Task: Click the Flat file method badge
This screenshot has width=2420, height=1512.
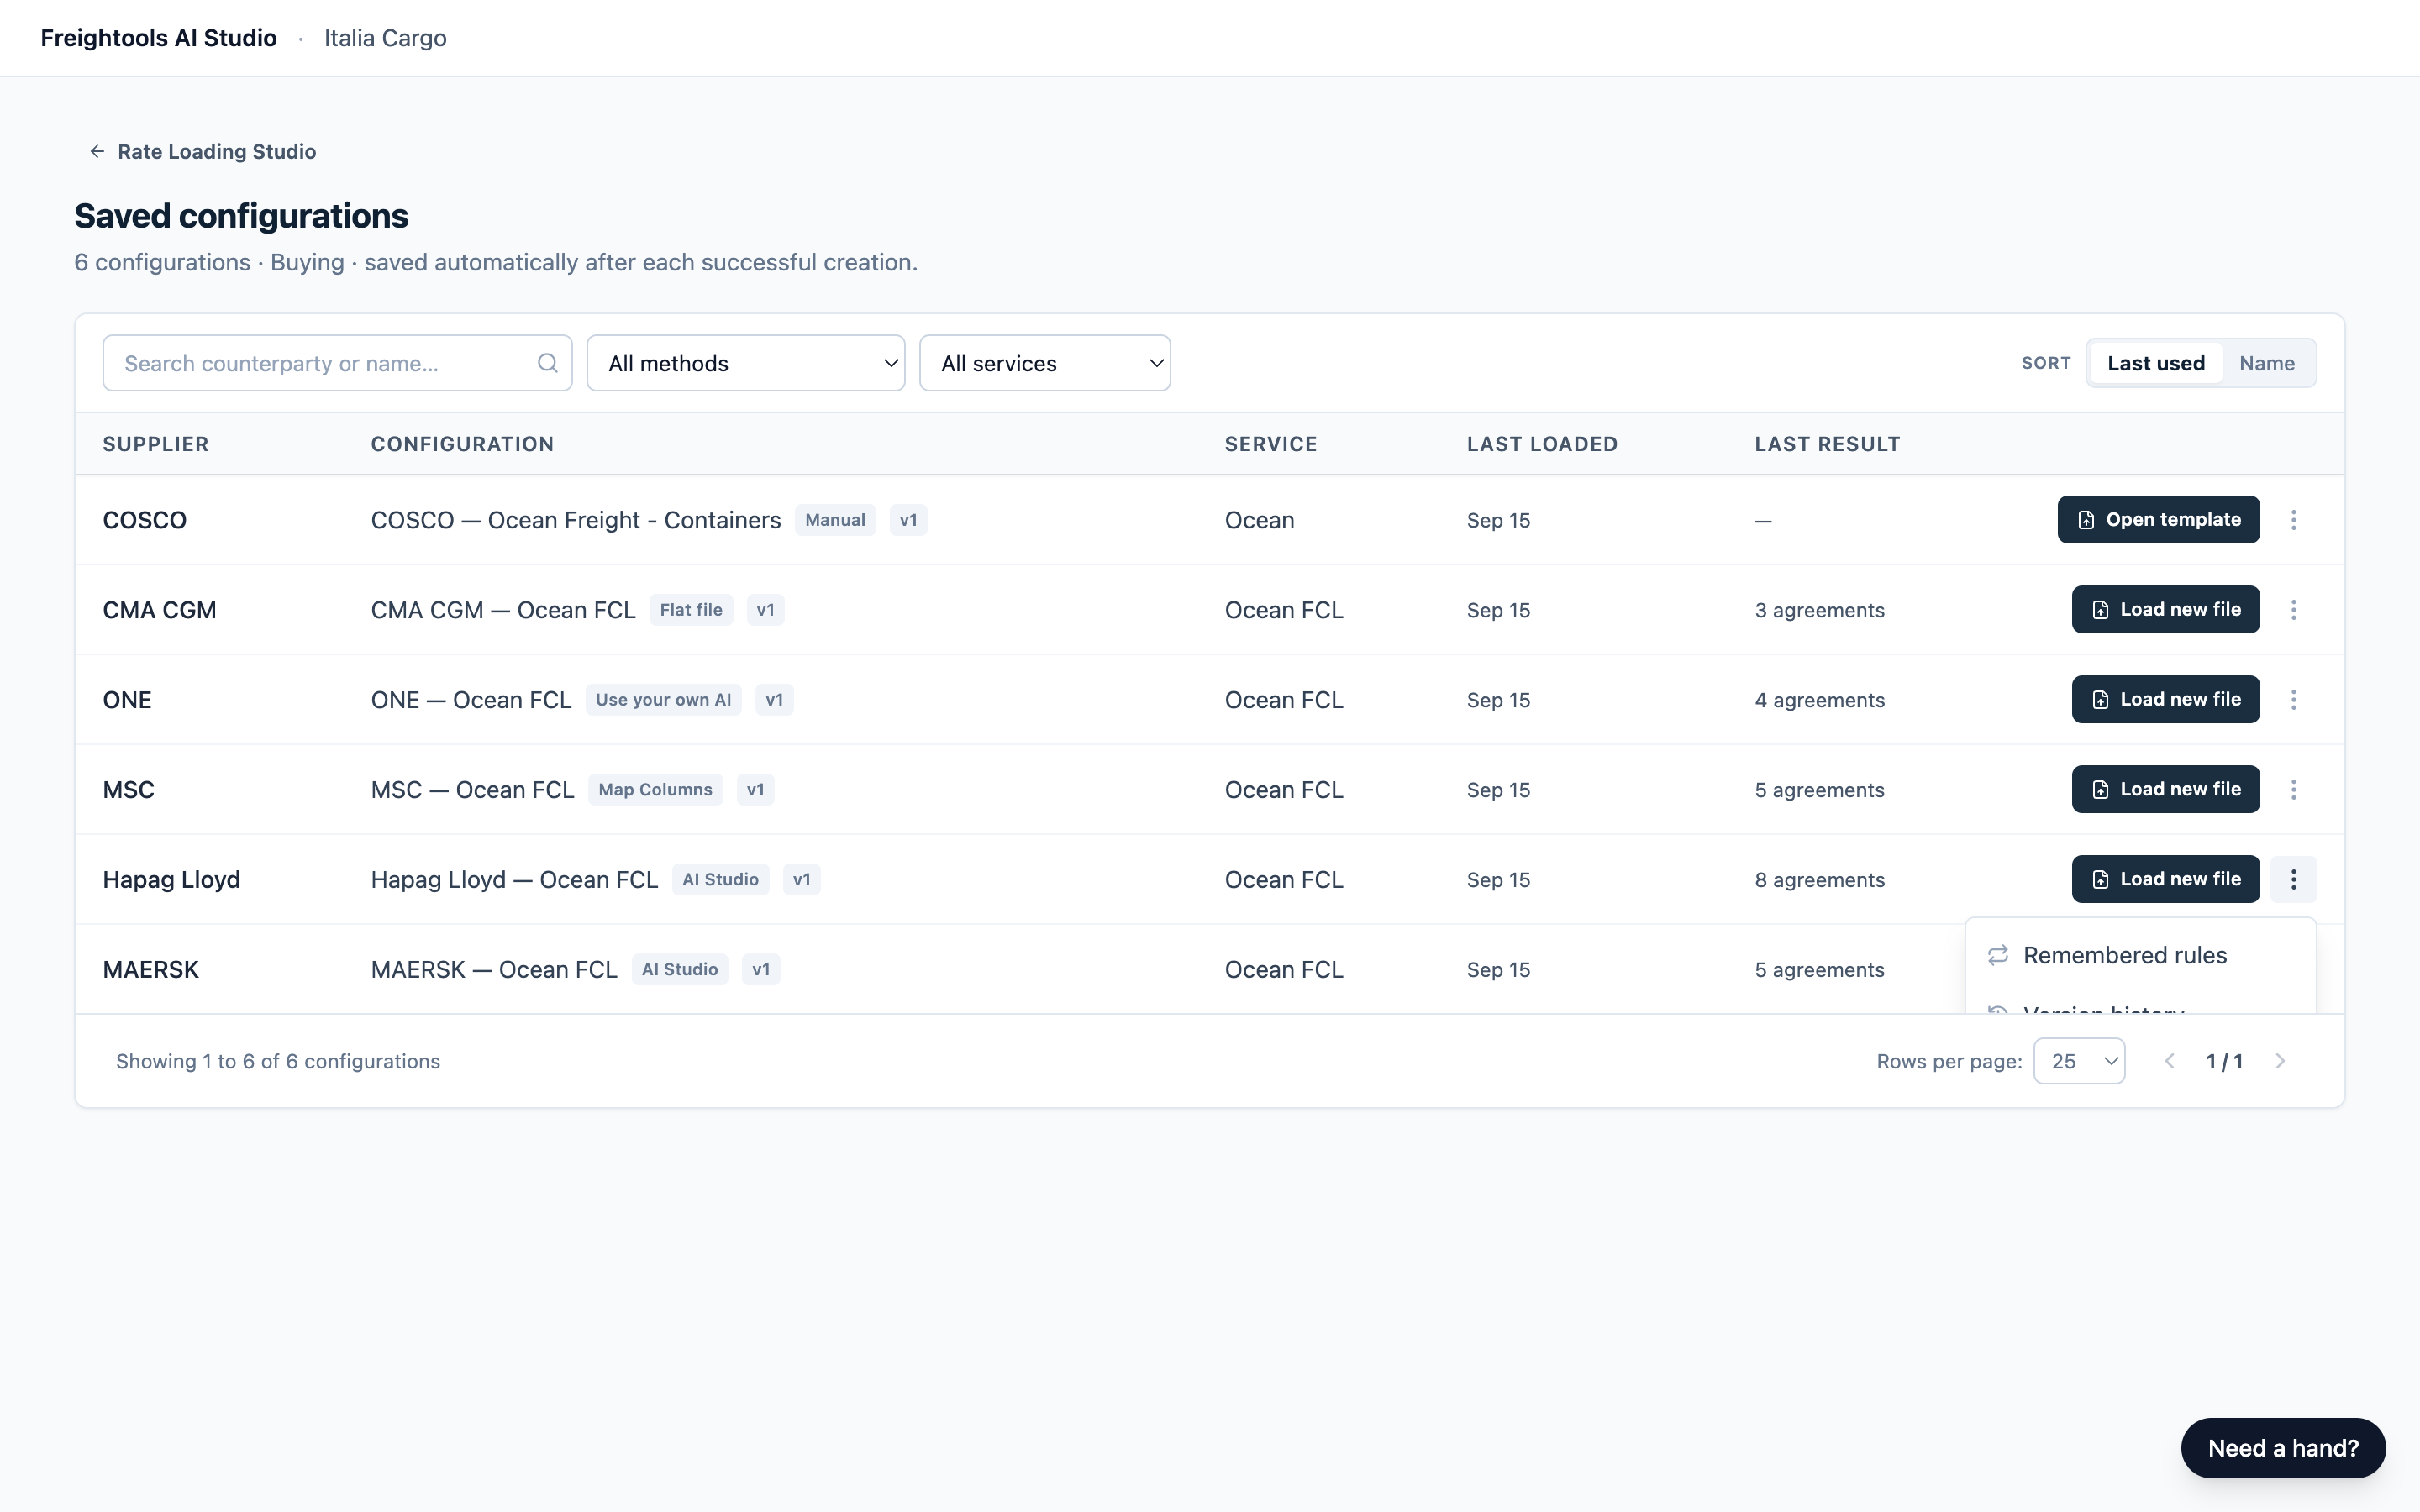Action: (x=691, y=610)
